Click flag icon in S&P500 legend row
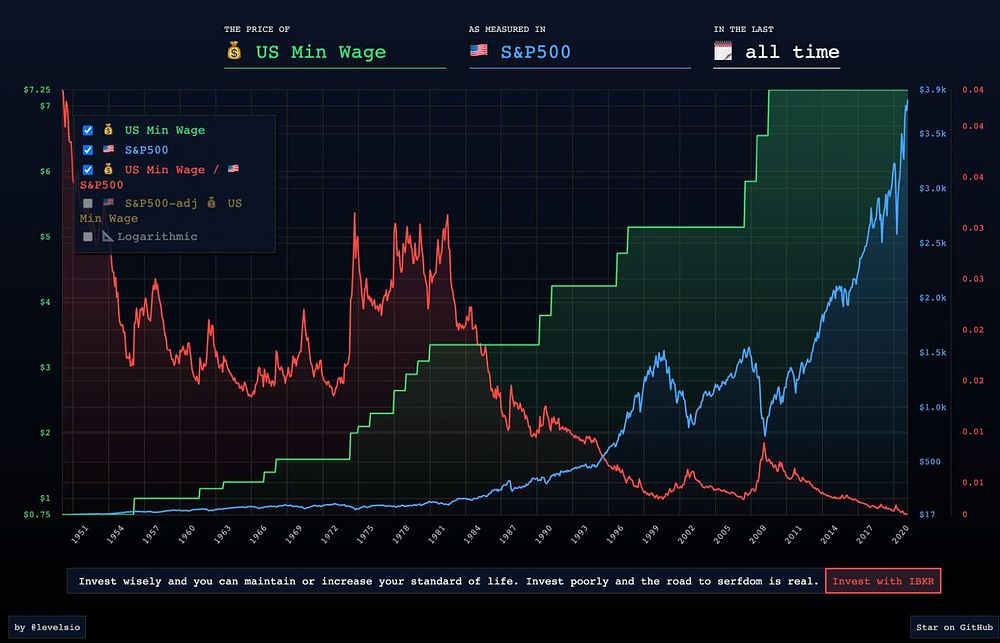Viewport: 1000px width, 643px height. 108,149
